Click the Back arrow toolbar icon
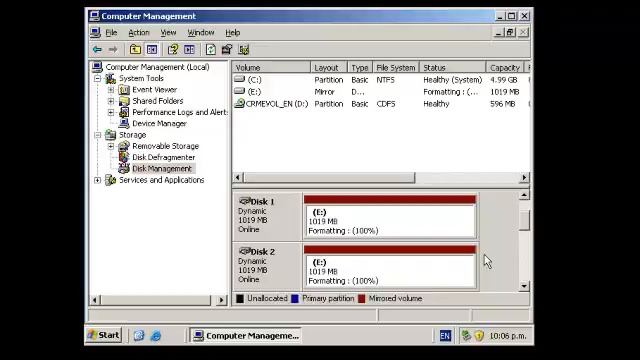 pos(97,50)
